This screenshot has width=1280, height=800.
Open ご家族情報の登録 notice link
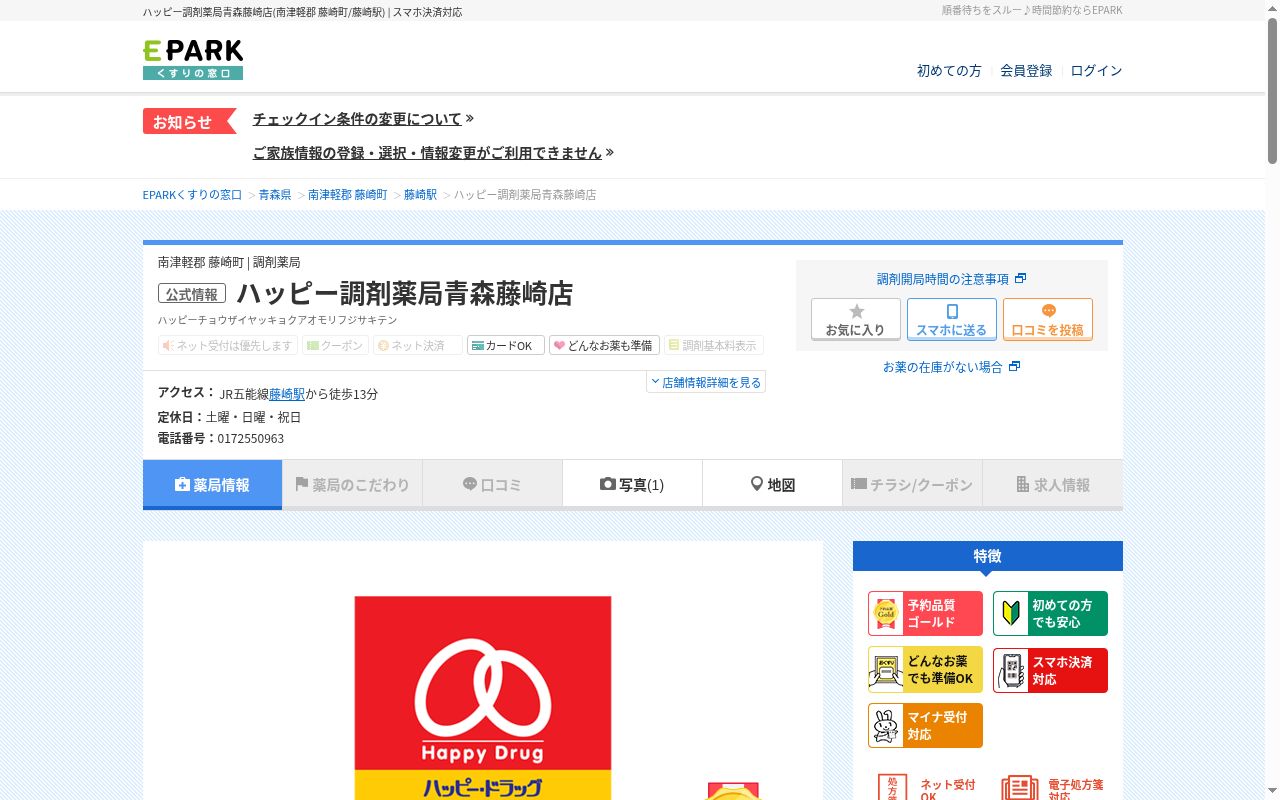[433, 153]
